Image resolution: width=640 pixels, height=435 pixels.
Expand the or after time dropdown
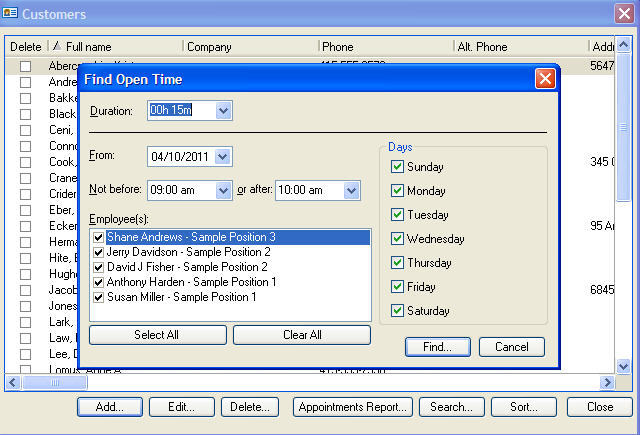(x=351, y=191)
